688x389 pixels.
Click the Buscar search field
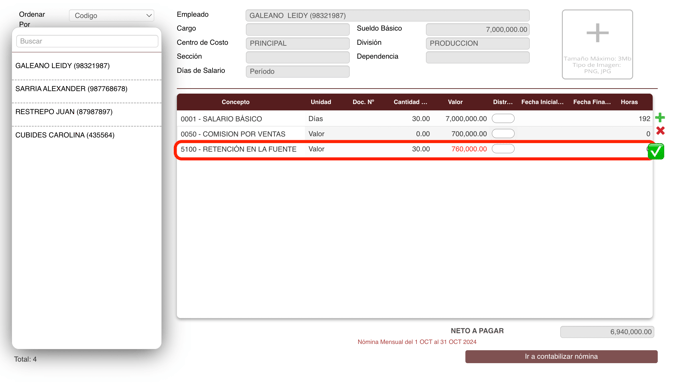(87, 41)
